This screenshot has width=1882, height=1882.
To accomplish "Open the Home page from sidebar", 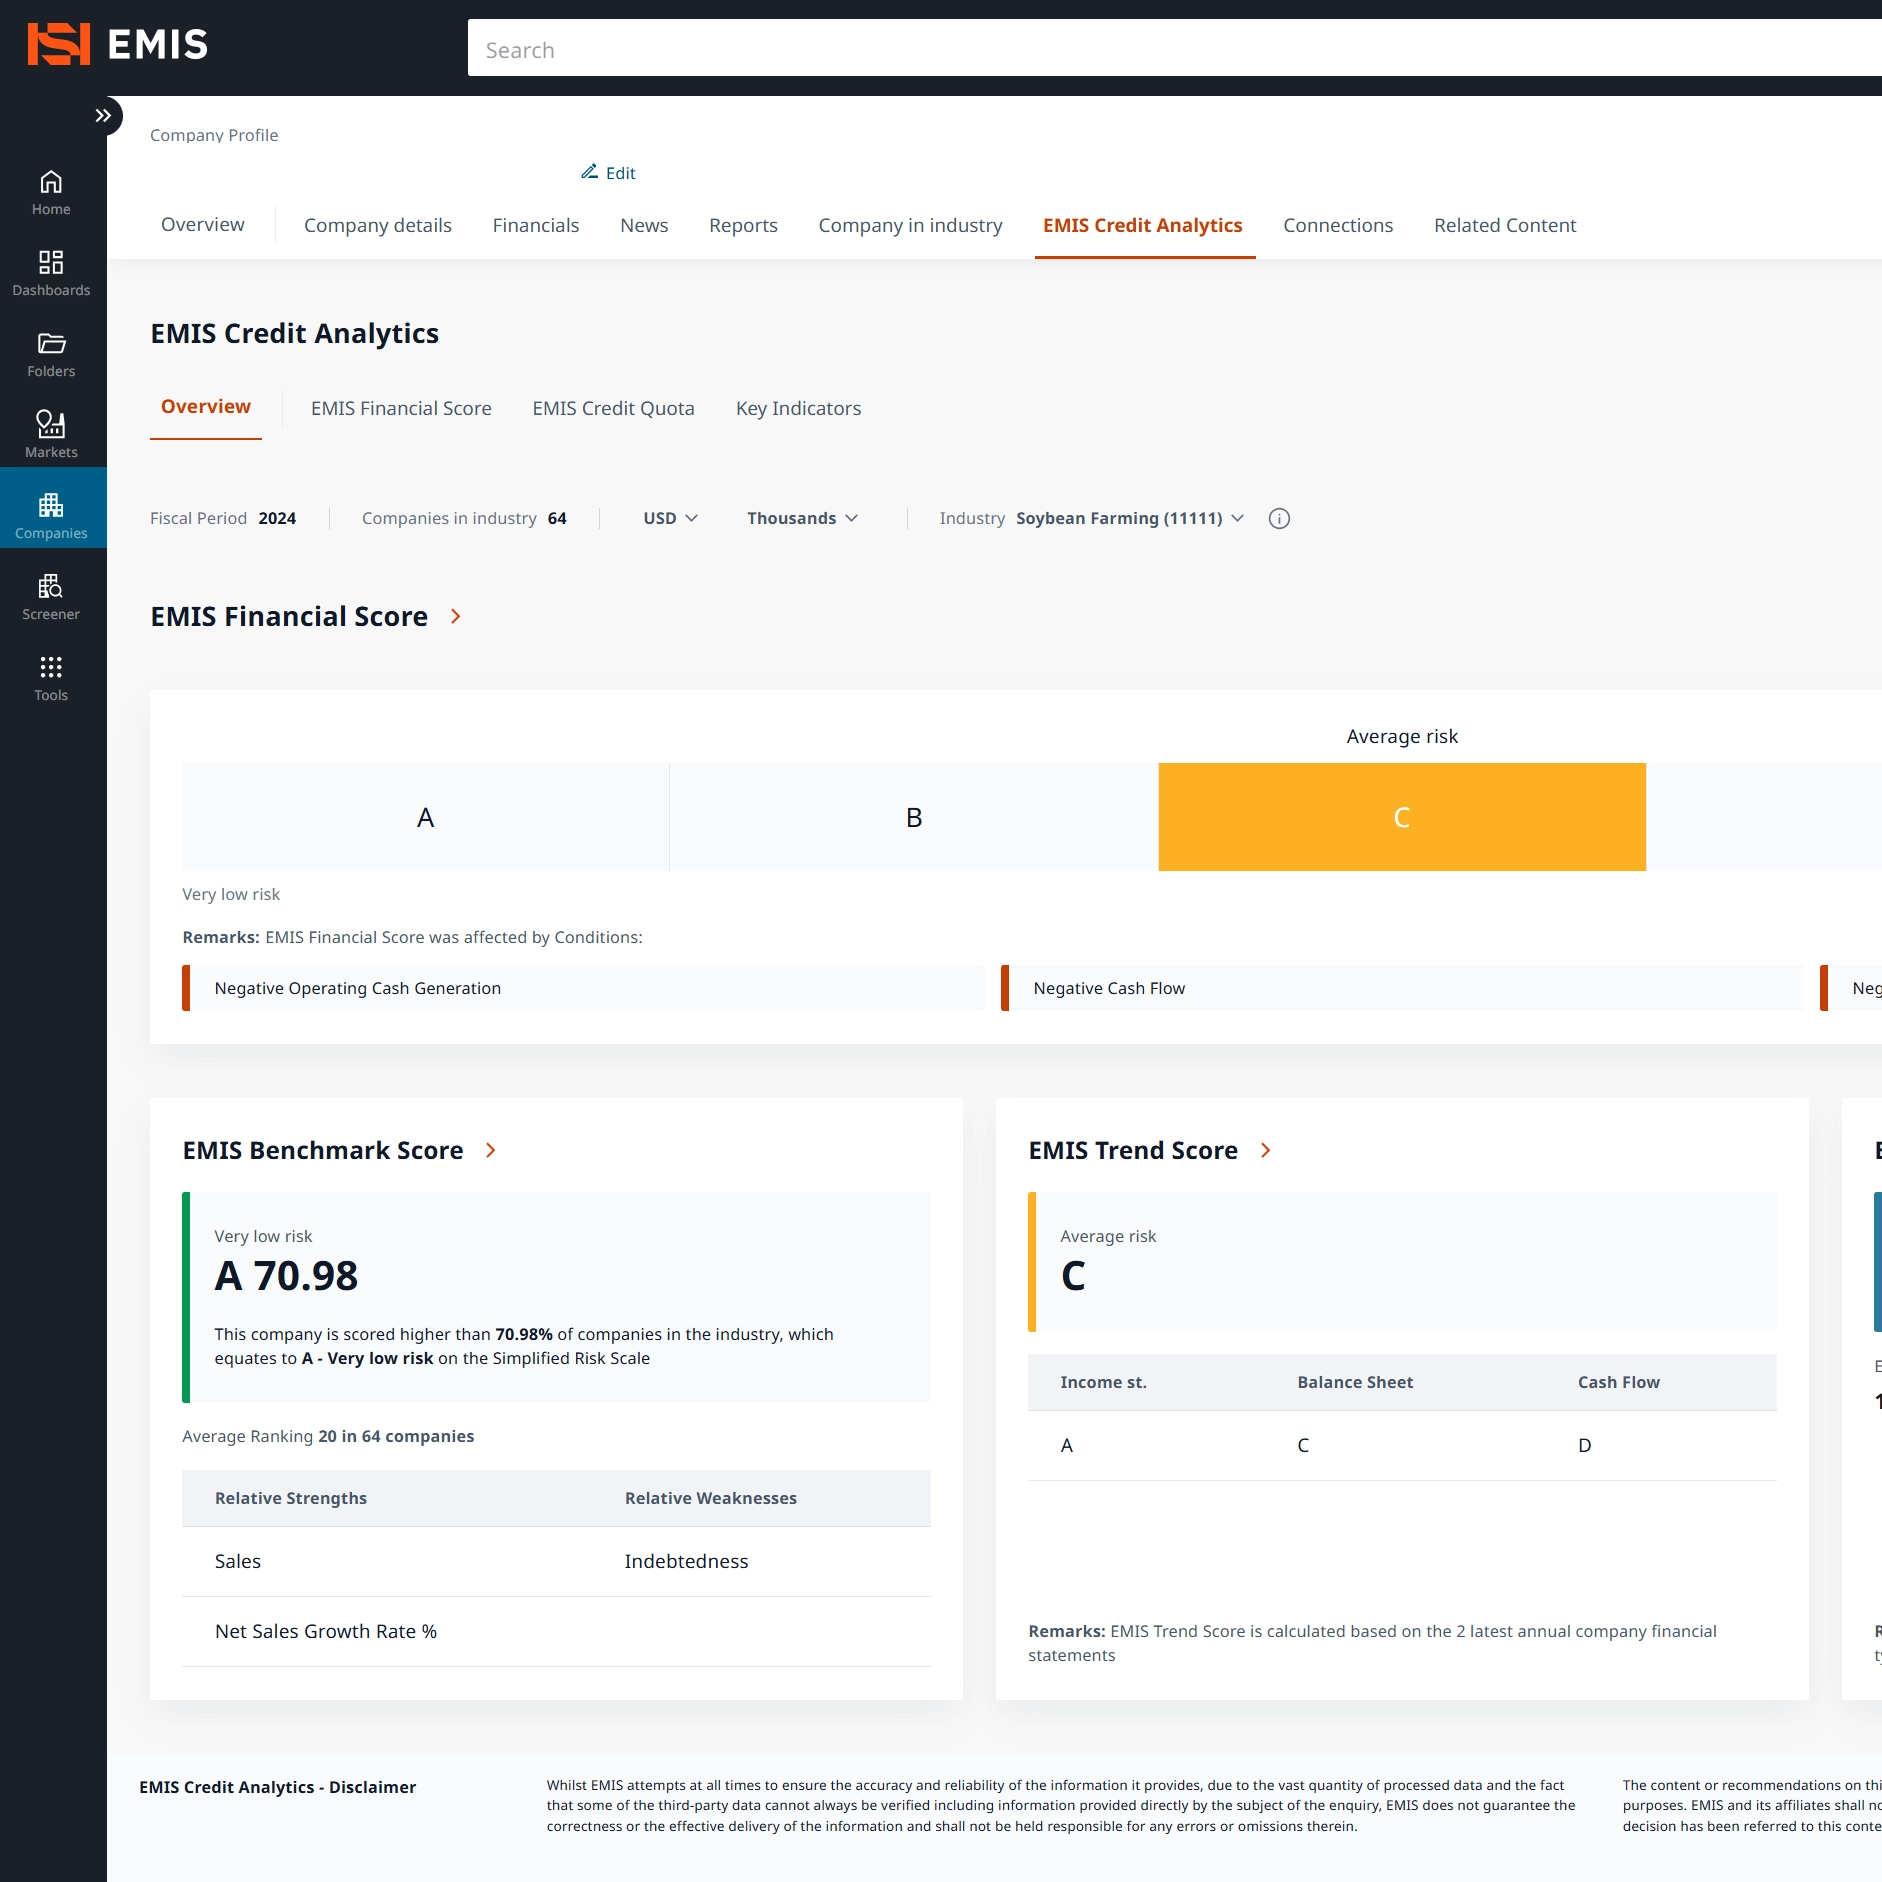I will 51,193.
